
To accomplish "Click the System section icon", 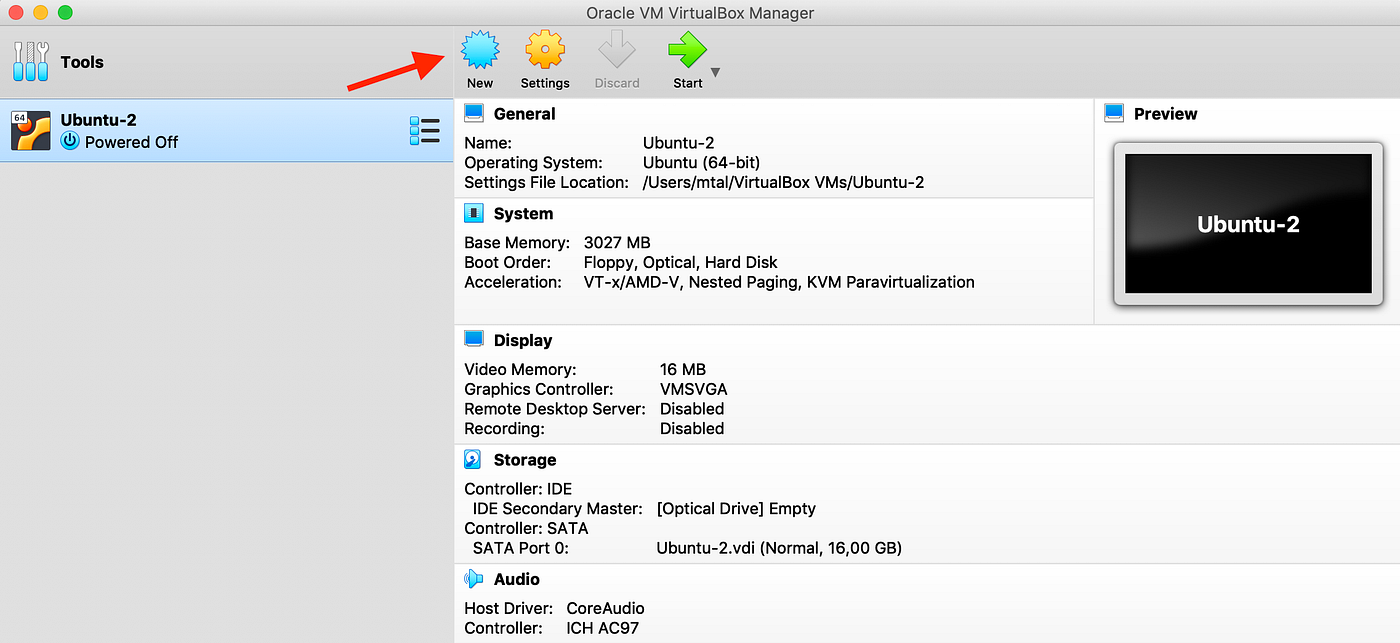I will point(472,212).
